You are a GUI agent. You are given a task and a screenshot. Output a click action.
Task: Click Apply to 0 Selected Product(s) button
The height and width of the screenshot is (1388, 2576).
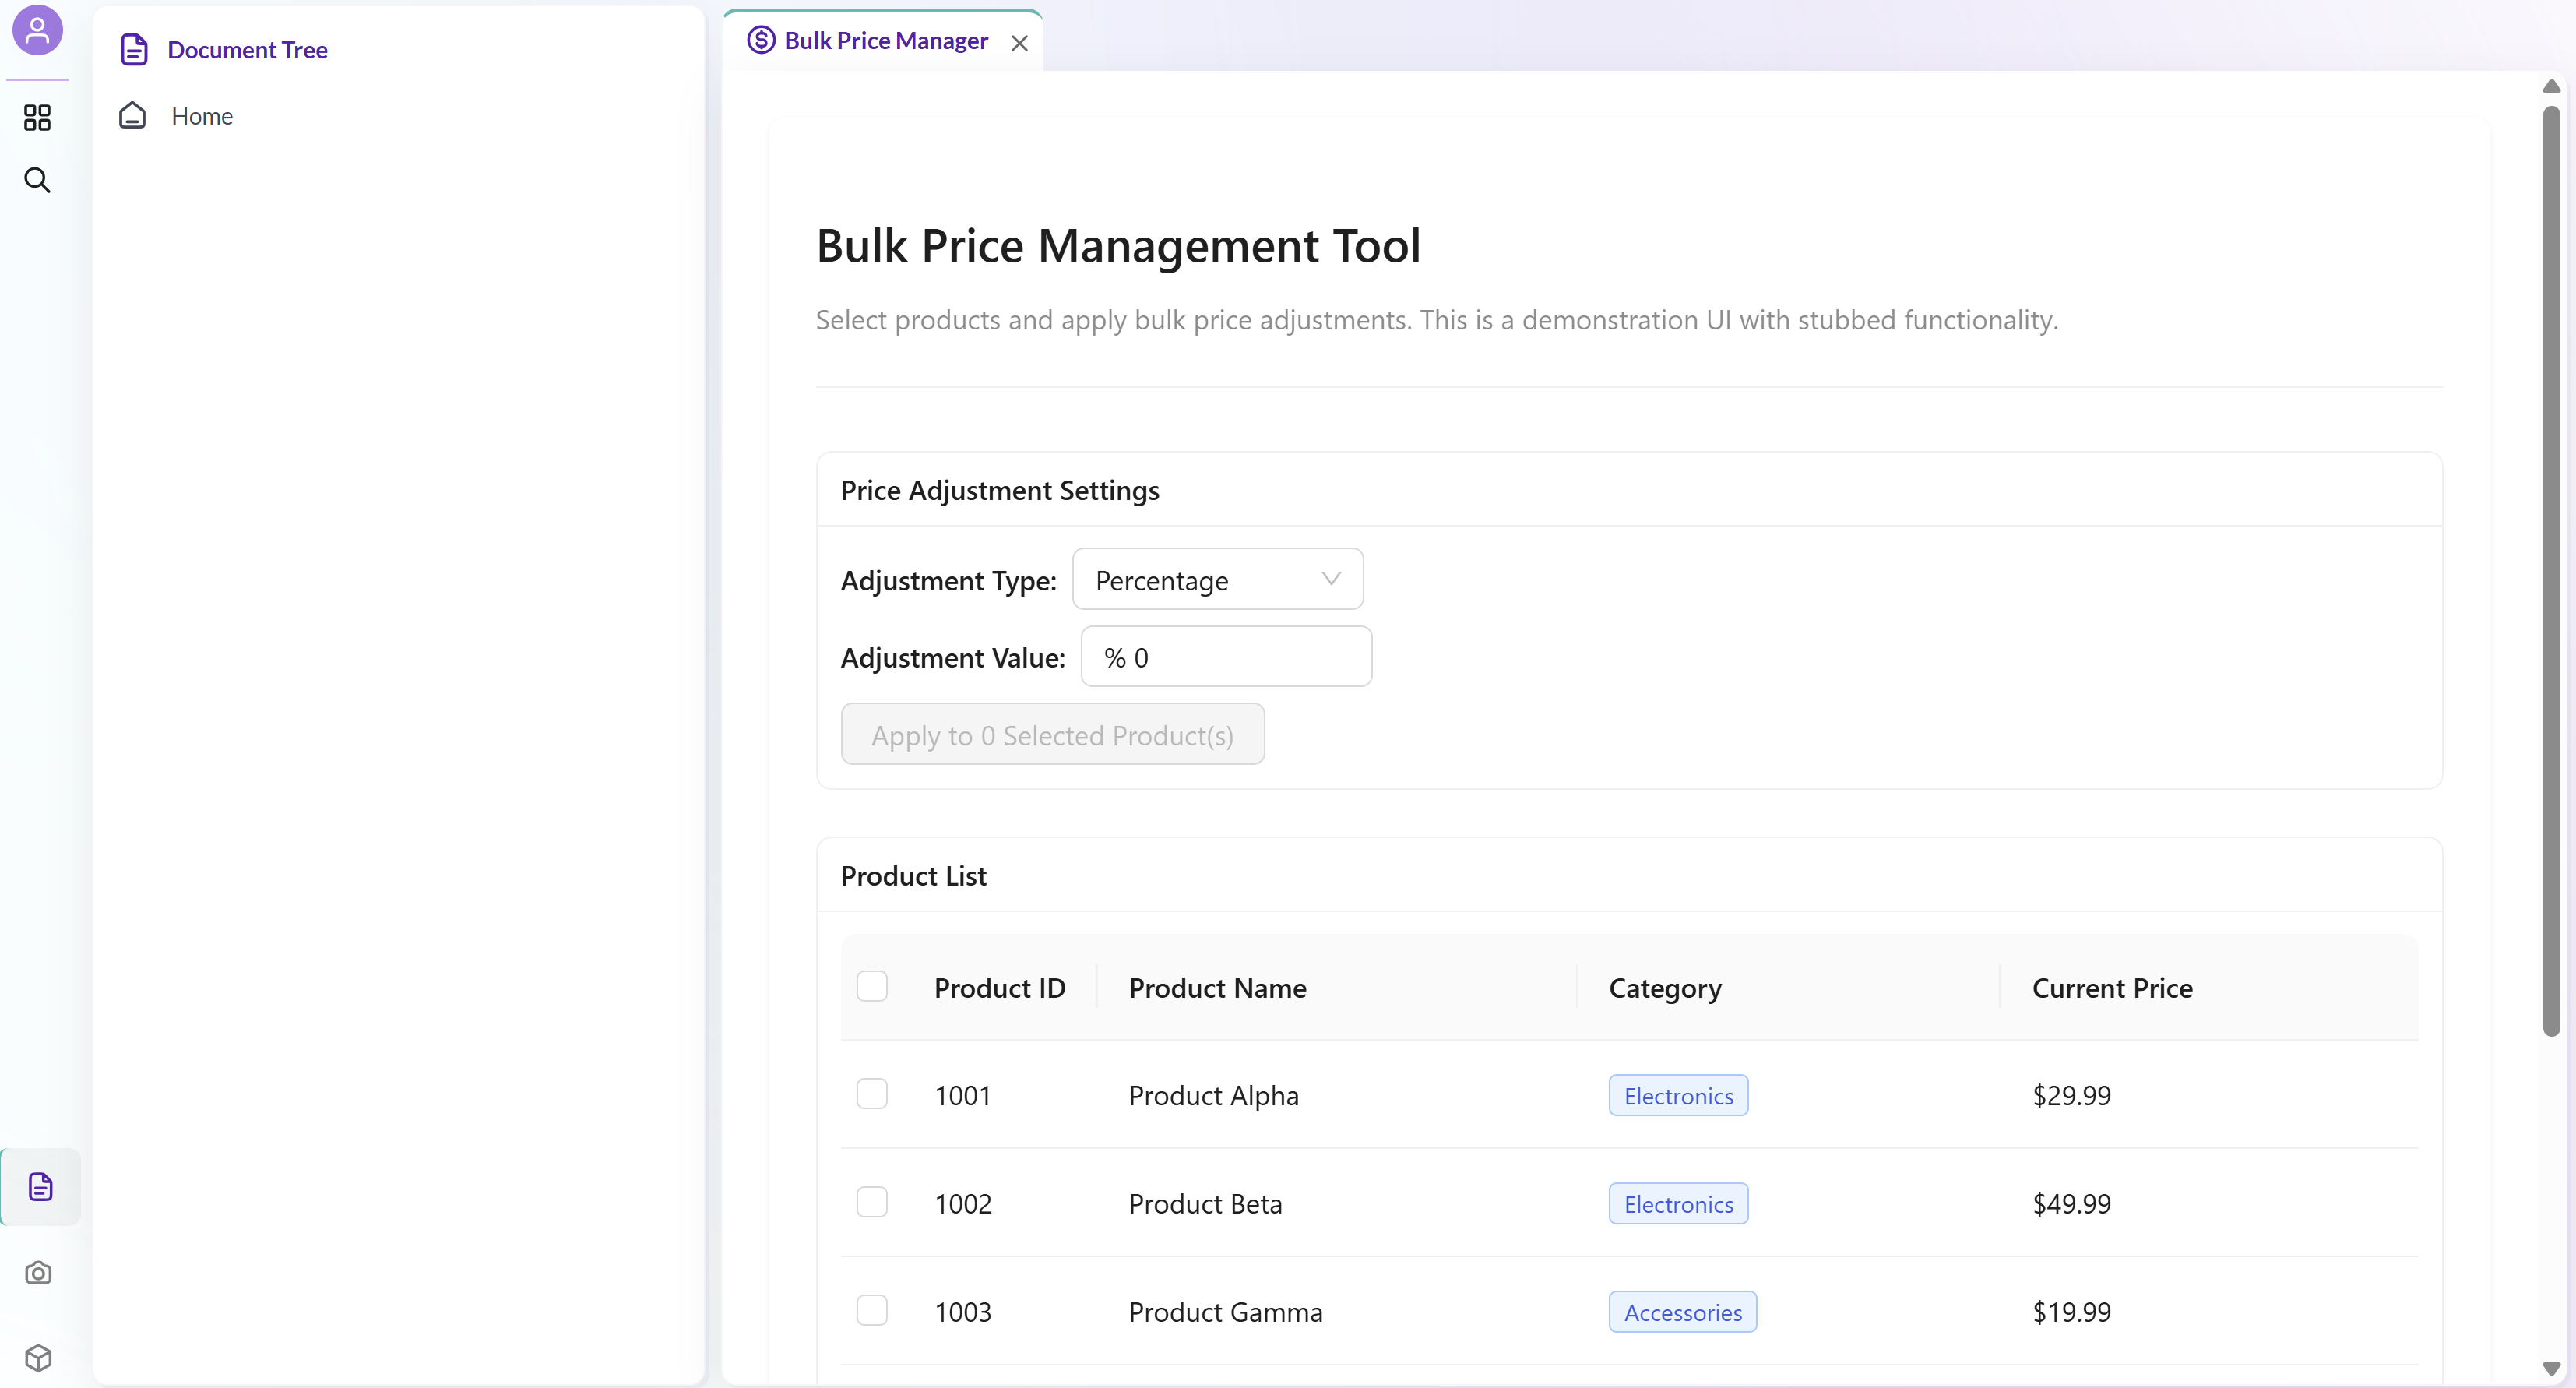tap(1052, 735)
